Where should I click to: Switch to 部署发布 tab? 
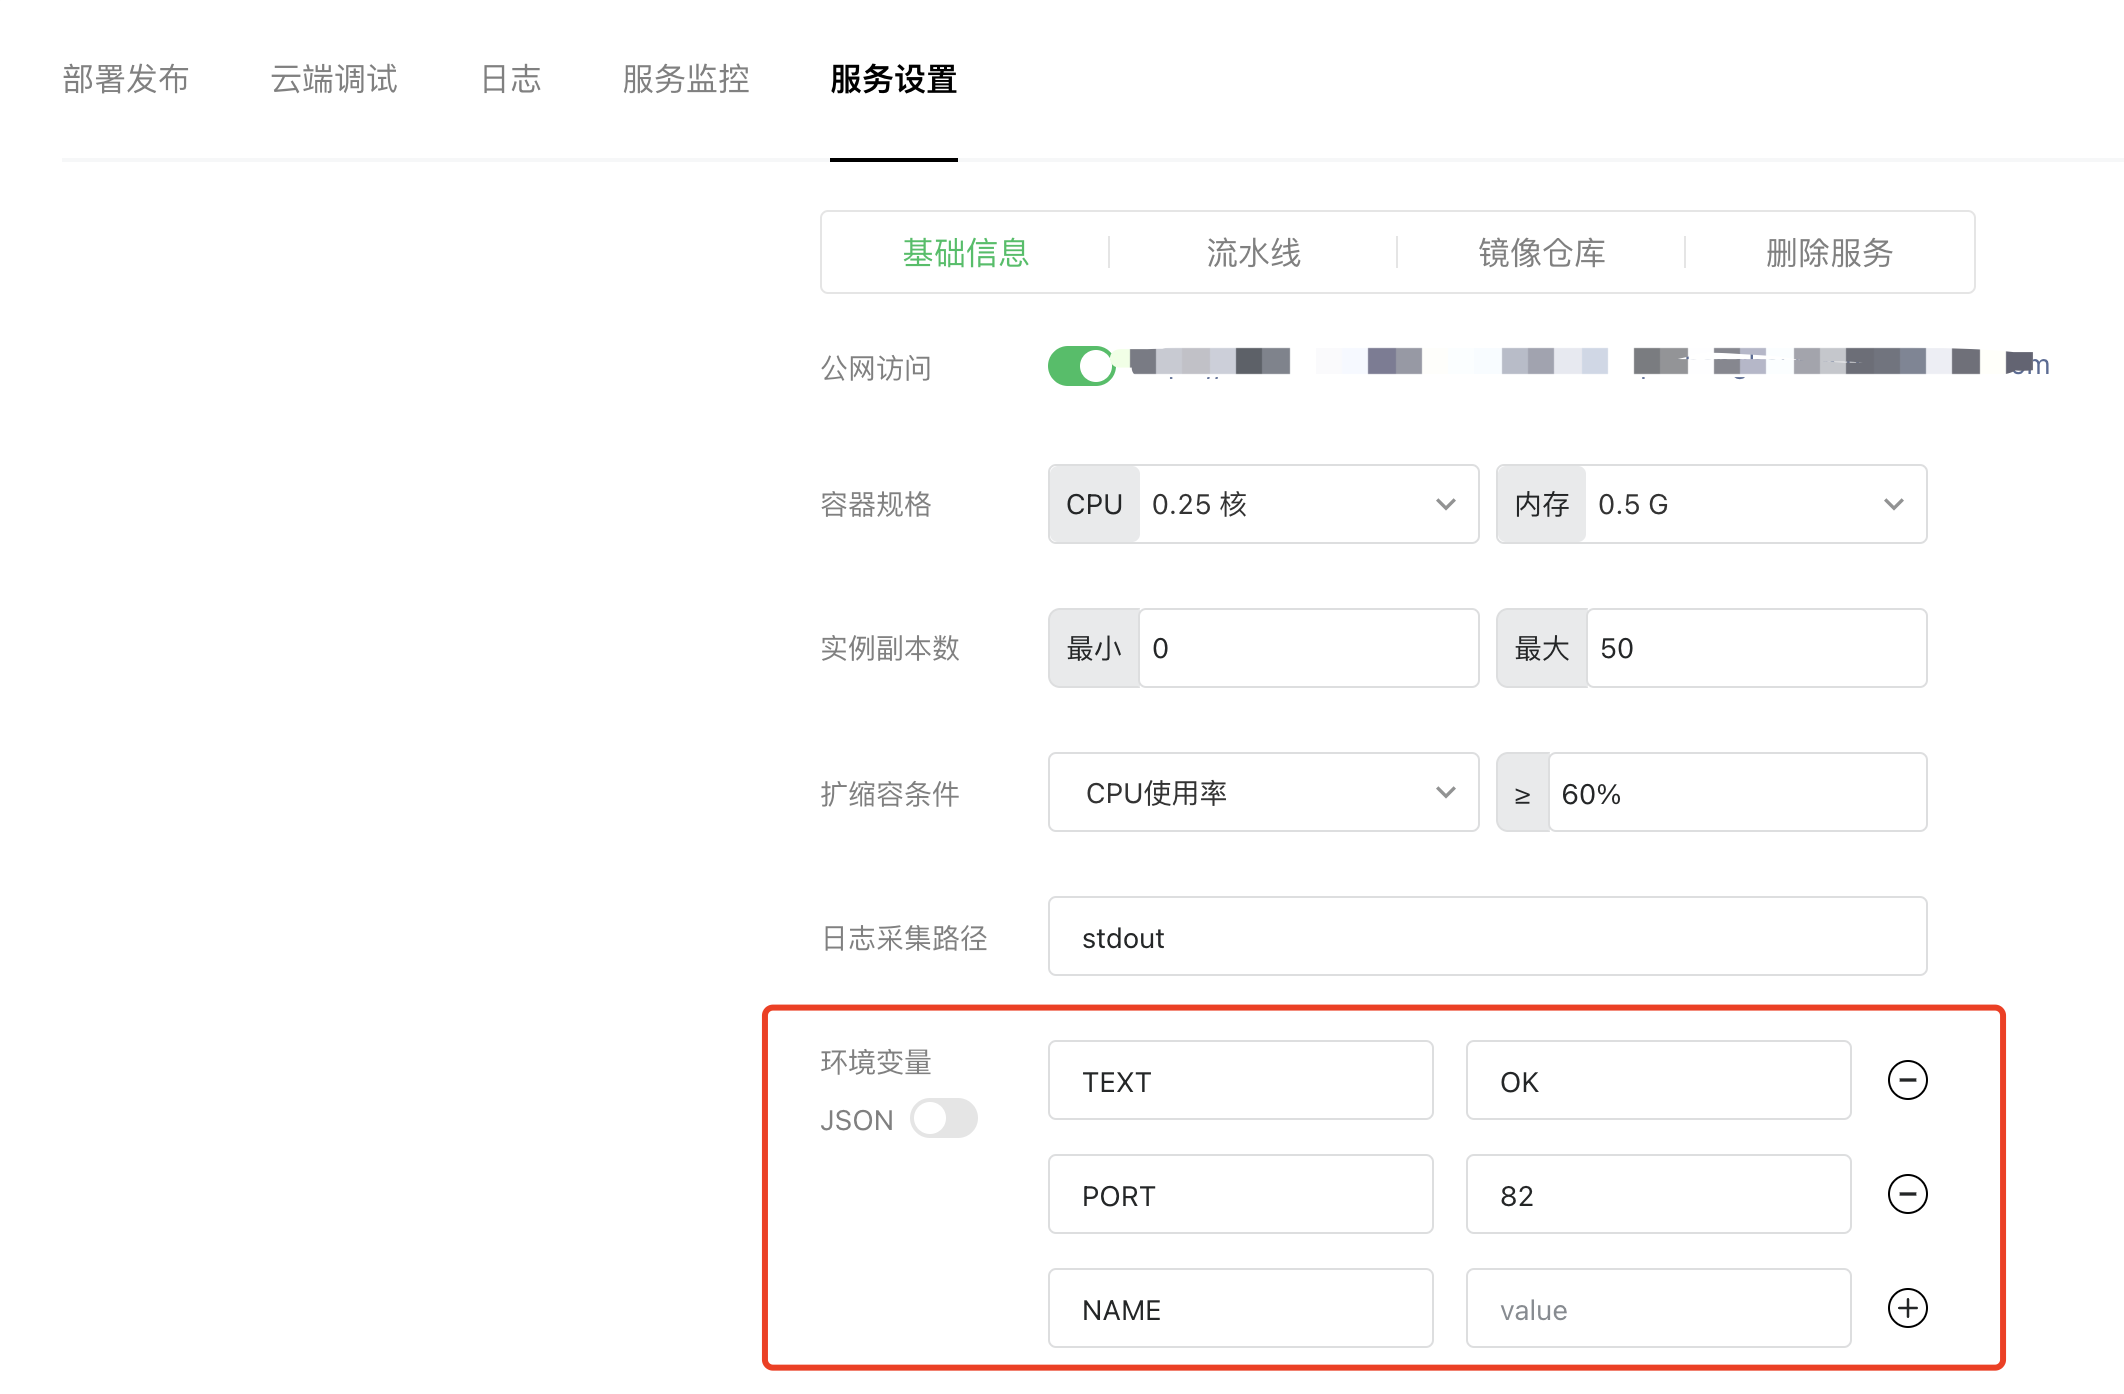tap(125, 79)
